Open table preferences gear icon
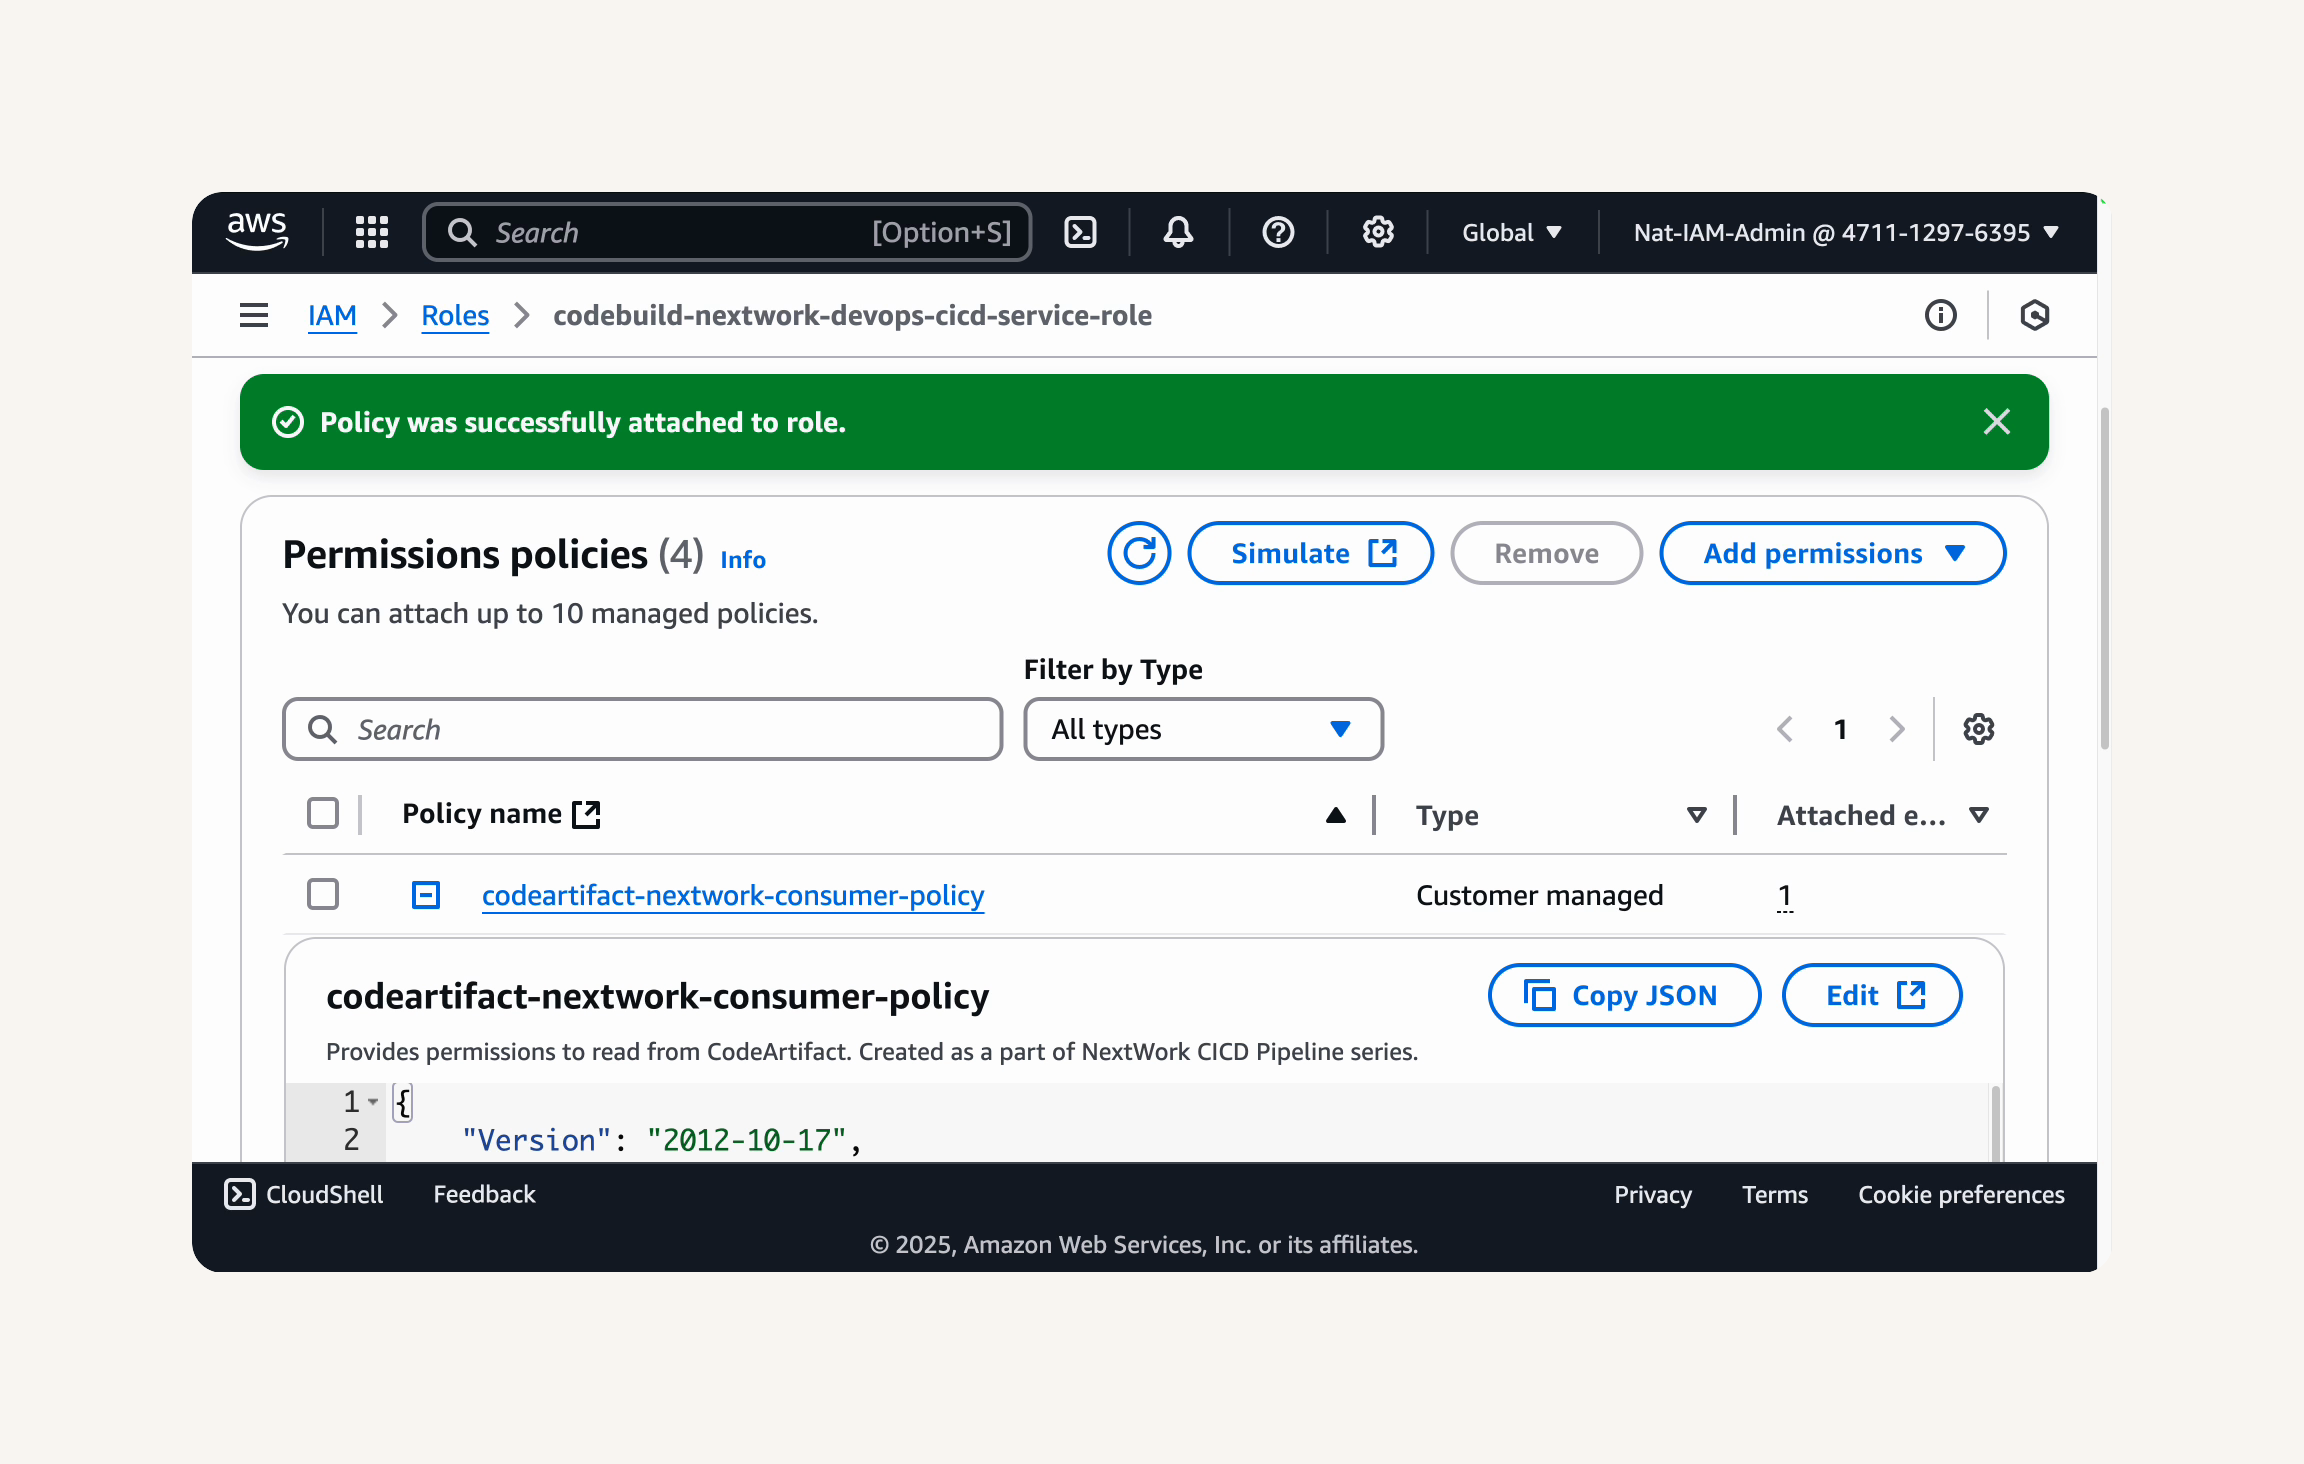Viewport: 2304px width, 1464px height. tap(1979, 729)
